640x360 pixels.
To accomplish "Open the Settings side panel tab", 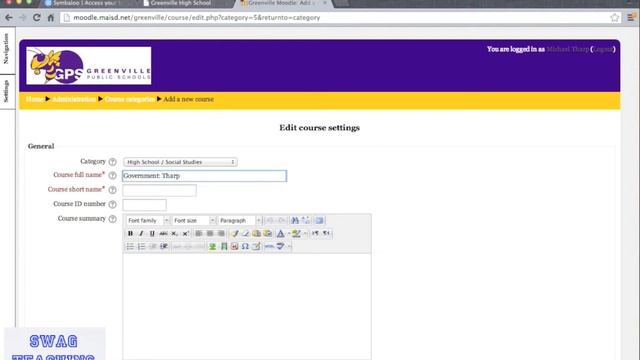I will (x=7, y=91).
